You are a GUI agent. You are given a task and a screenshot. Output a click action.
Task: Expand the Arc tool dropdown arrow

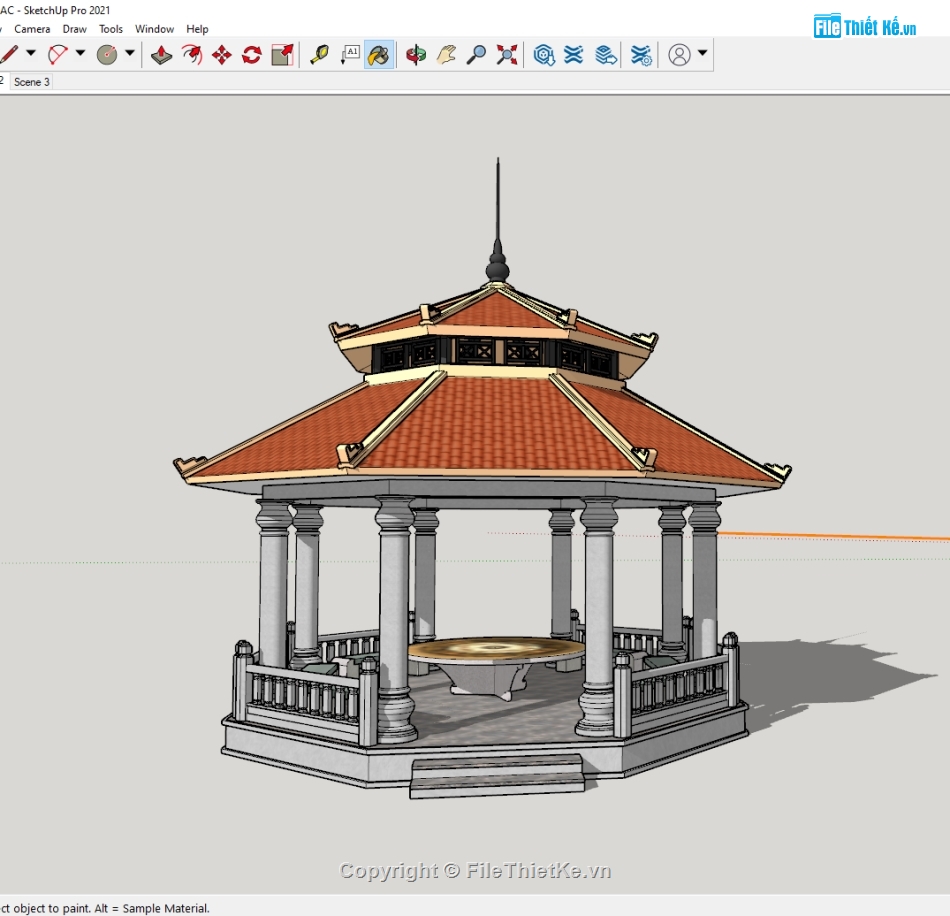coord(80,53)
